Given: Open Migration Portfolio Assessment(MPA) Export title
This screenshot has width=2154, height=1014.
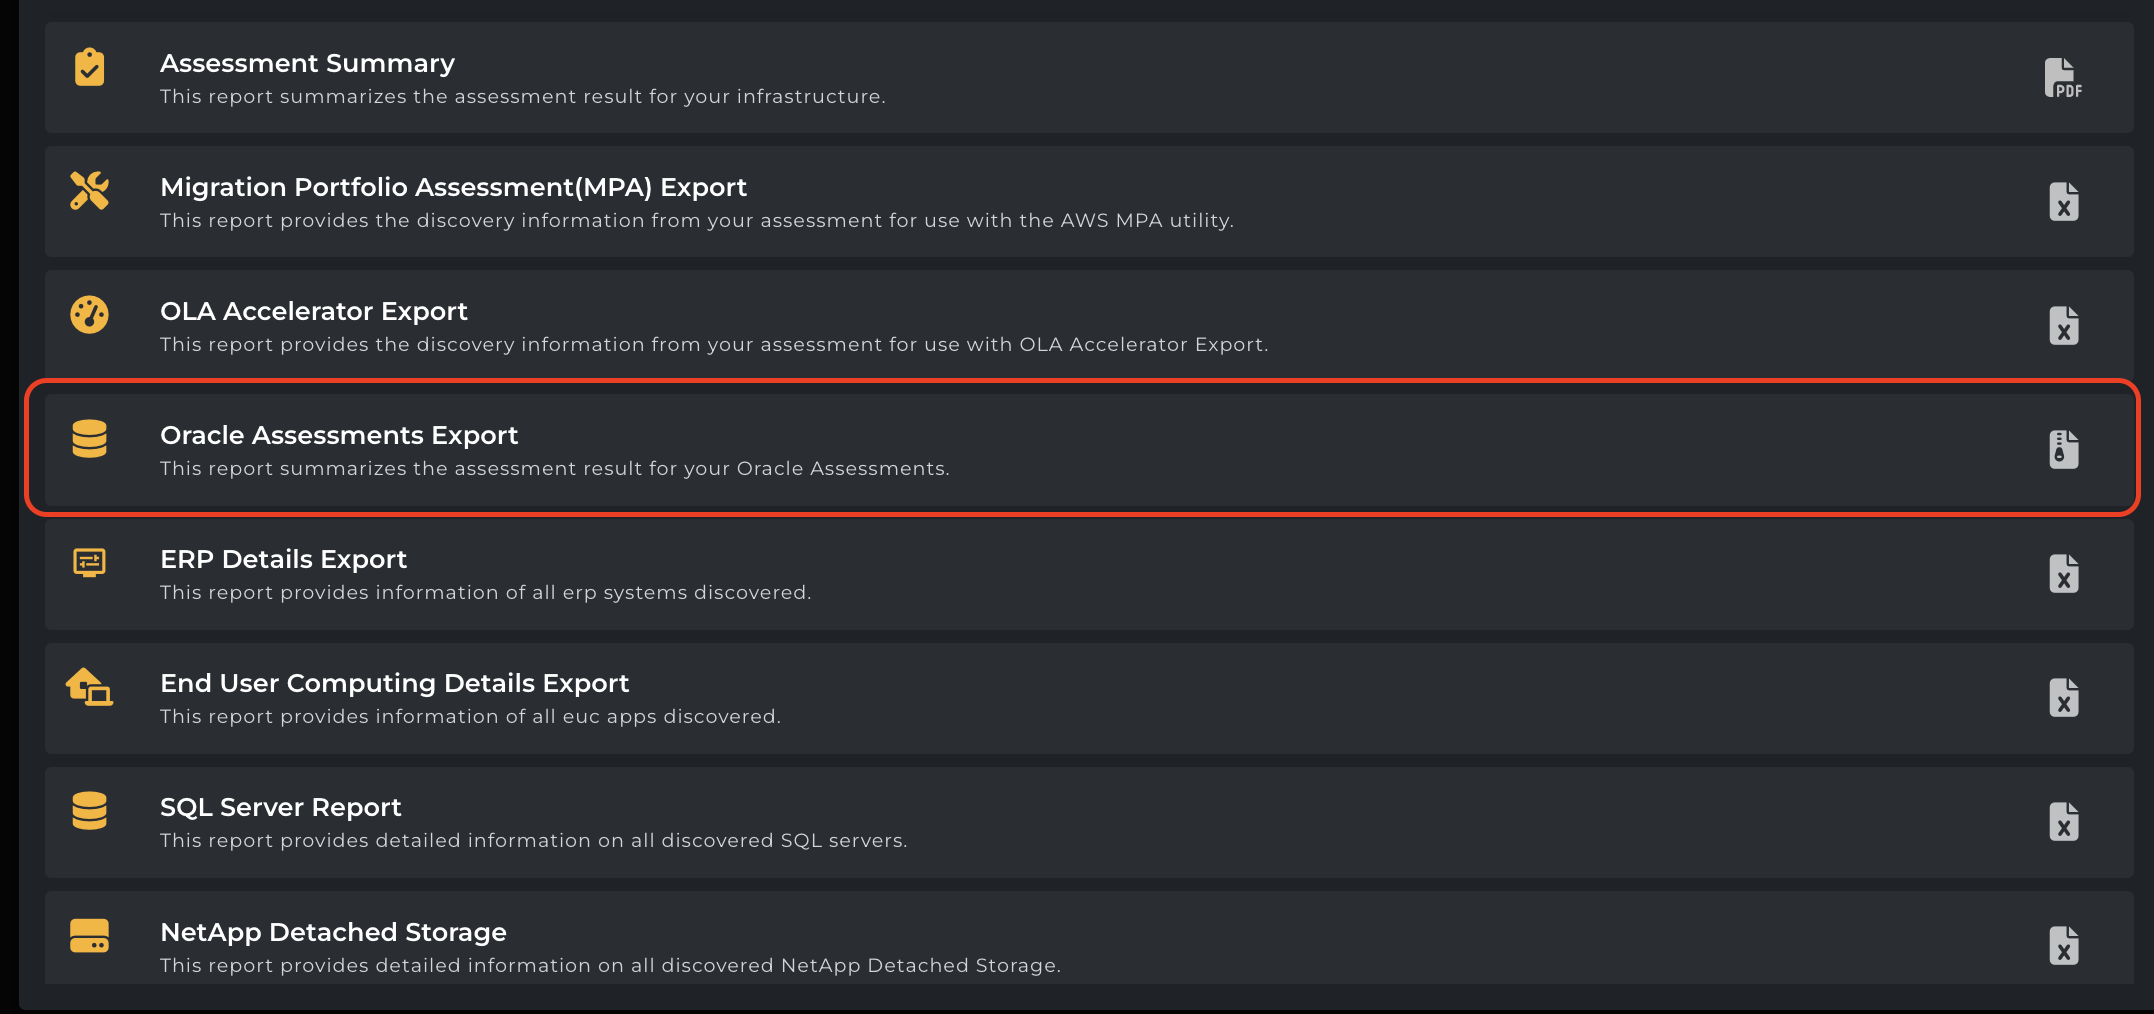Looking at the screenshot, I should coord(453,187).
